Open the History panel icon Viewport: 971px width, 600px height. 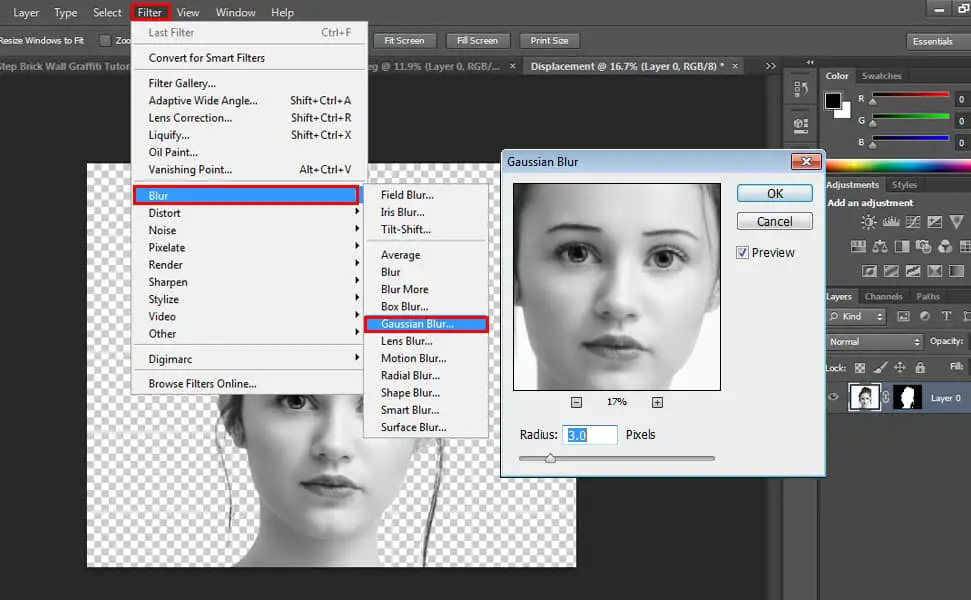click(801, 90)
